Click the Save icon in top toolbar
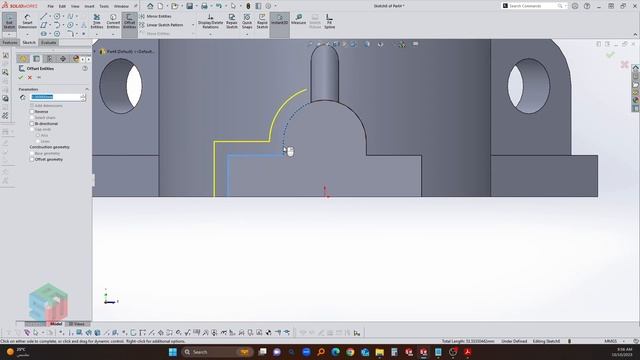The image size is (640, 360). [x=189, y=6]
